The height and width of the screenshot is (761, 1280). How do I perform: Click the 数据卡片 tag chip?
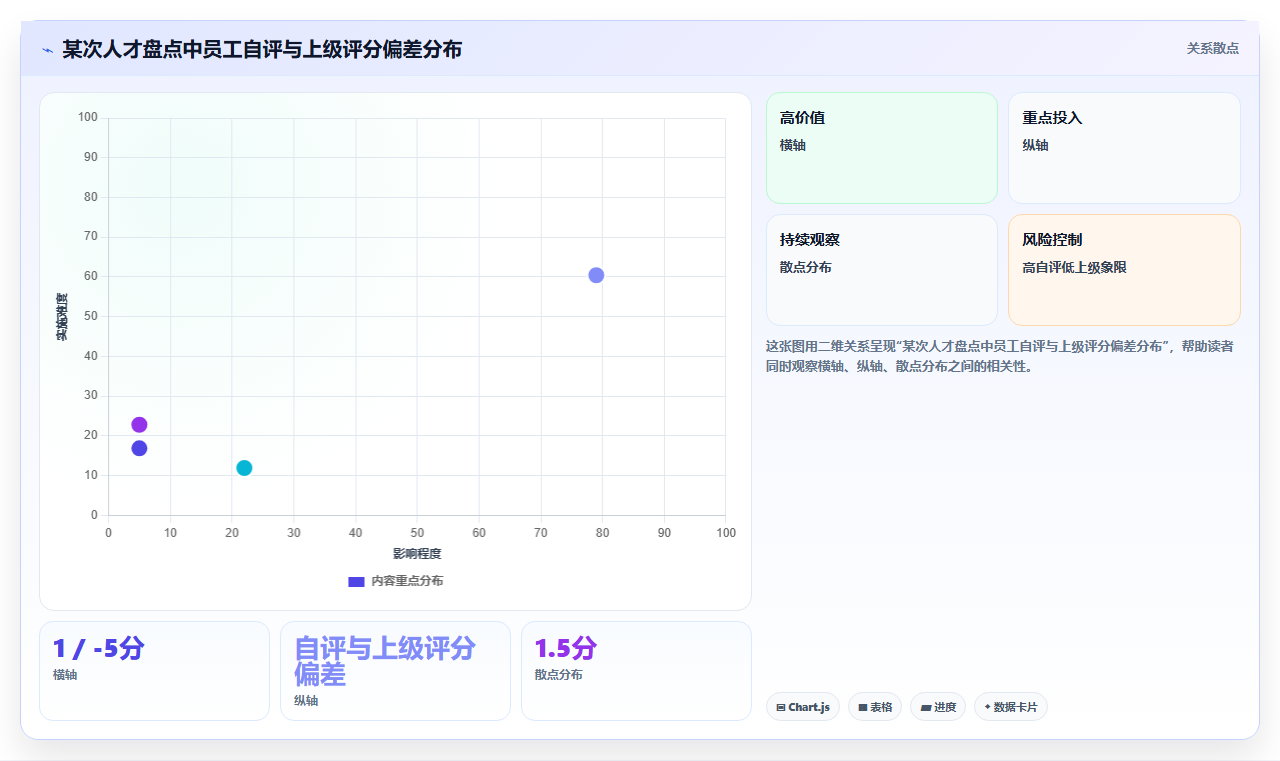[1011, 707]
